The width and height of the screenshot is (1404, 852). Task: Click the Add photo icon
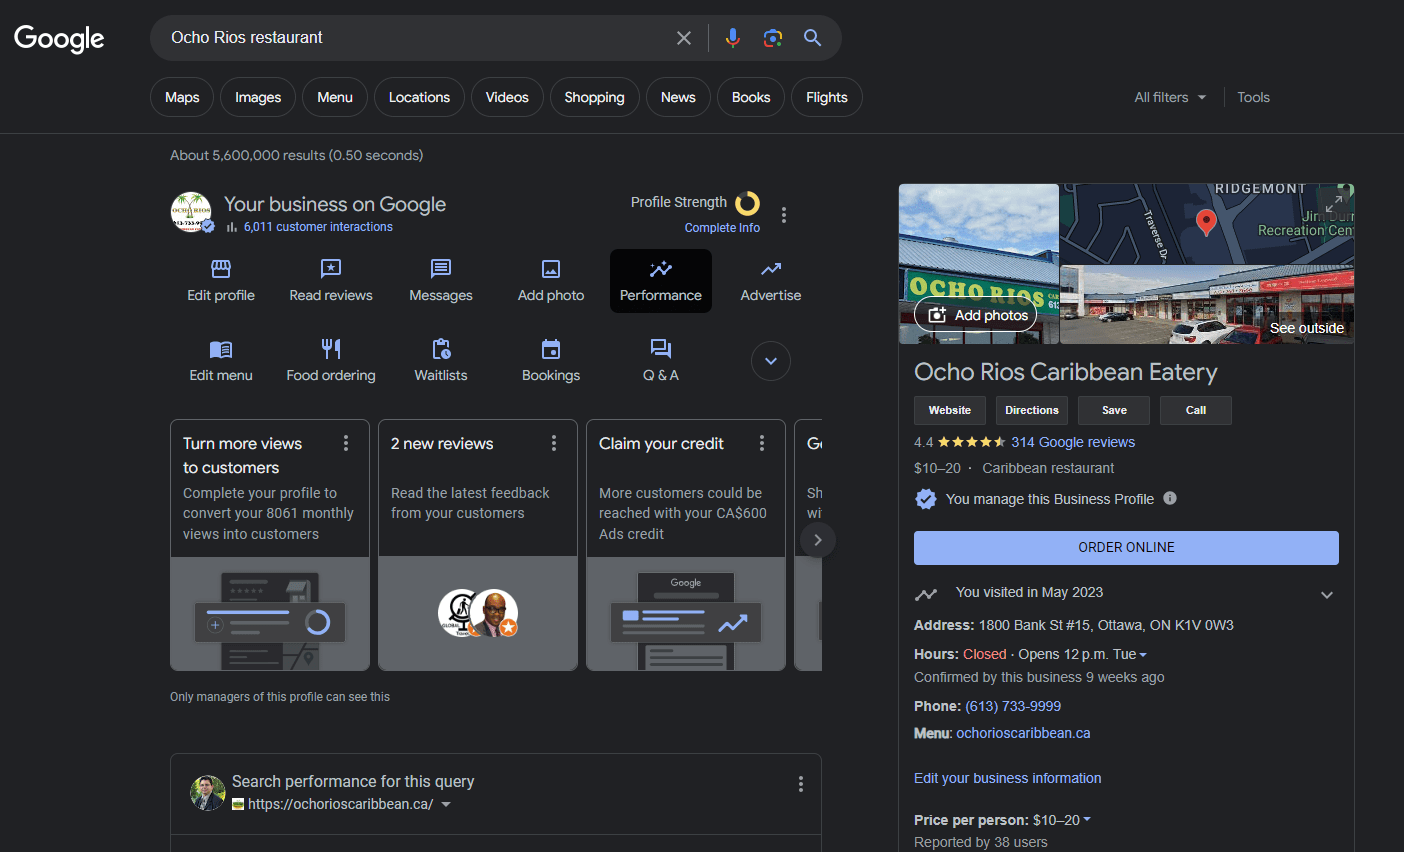click(x=551, y=269)
